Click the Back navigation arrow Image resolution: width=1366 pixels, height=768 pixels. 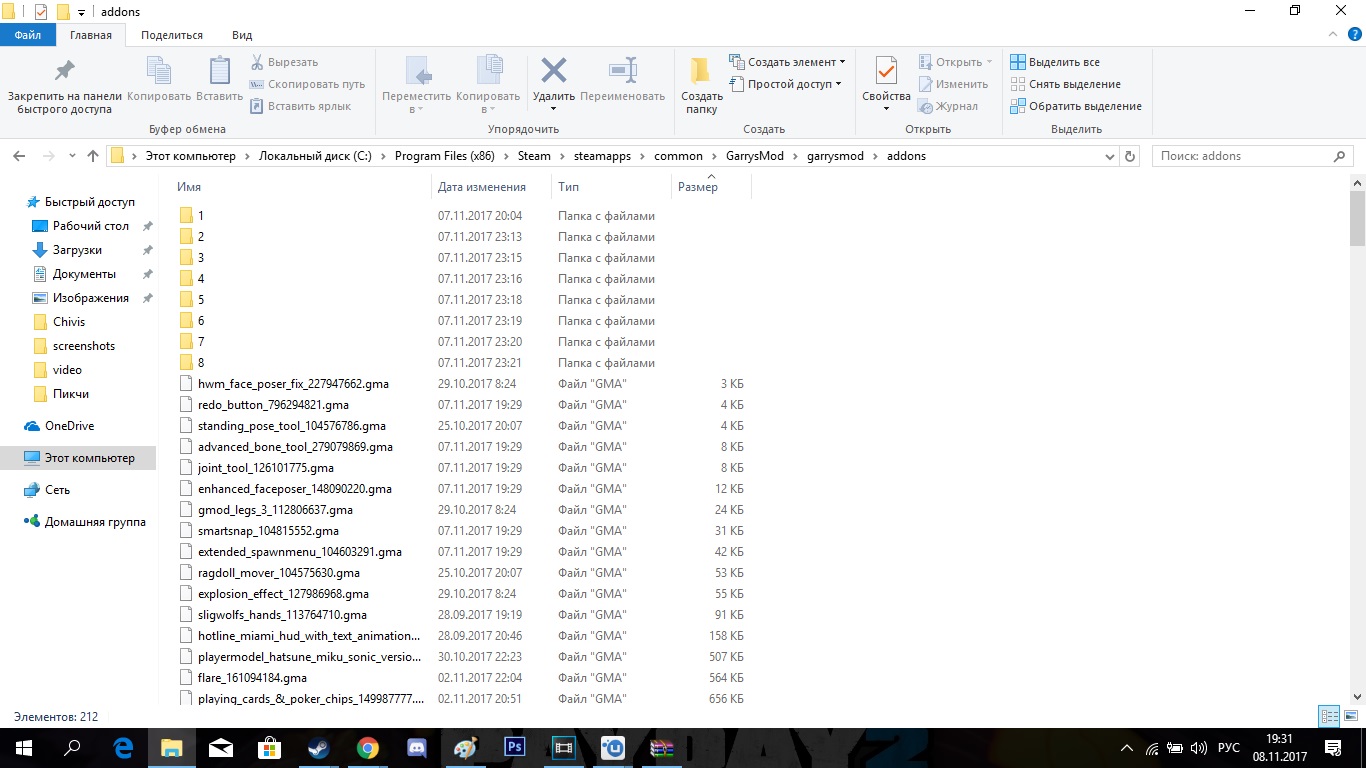point(18,156)
